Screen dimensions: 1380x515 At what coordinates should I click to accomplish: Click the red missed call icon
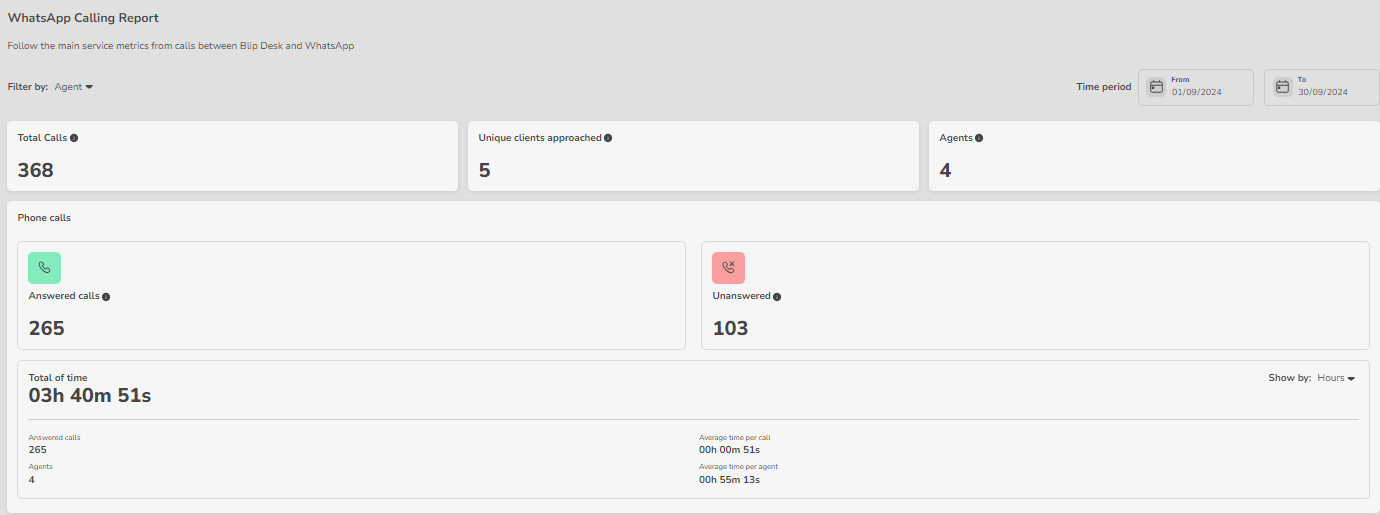click(728, 268)
